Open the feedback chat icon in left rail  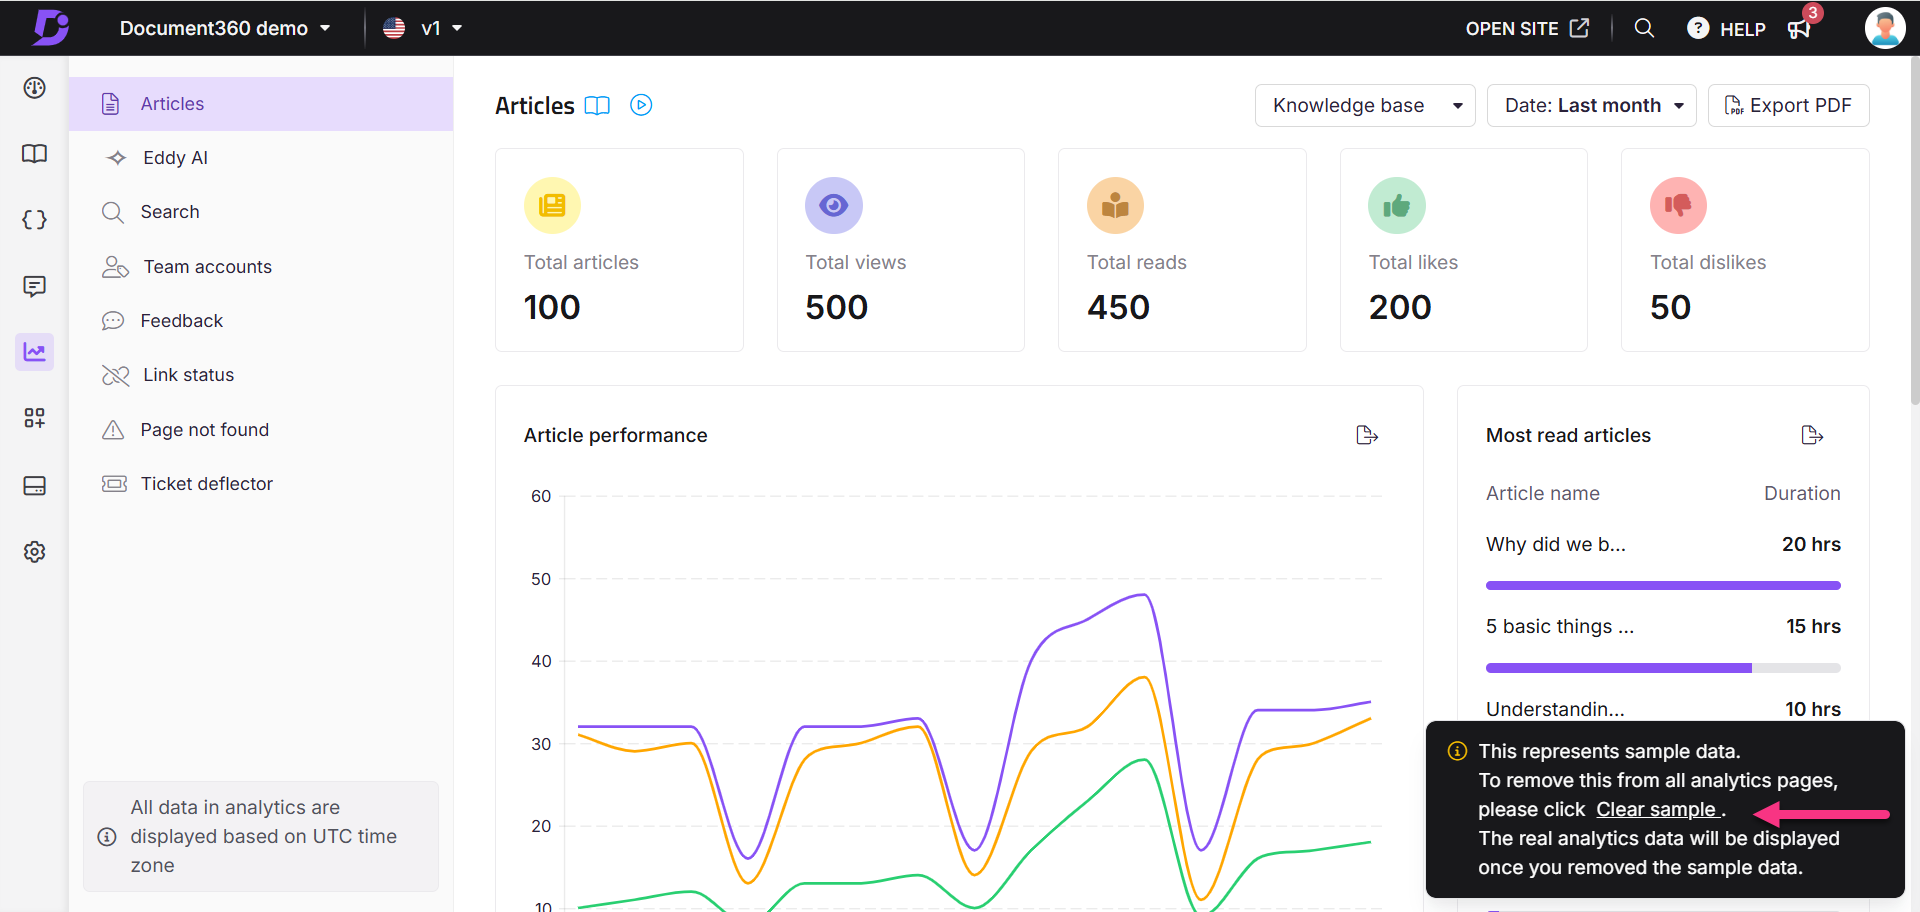(x=35, y=286)
